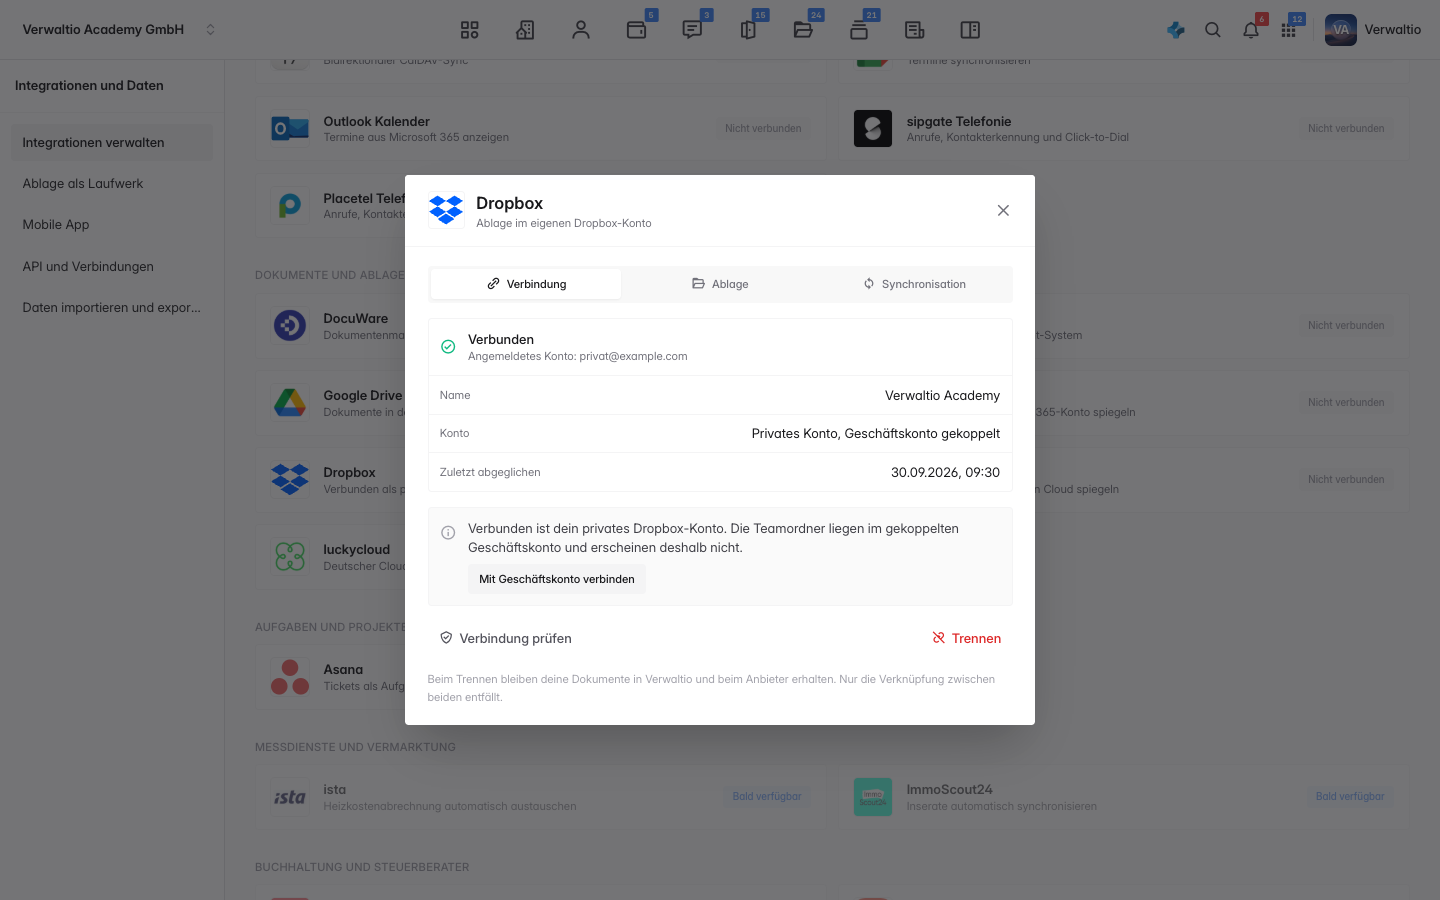Click the Dropbox logo in the dialog header
The image size is (1440, 900).
[446, 210]
